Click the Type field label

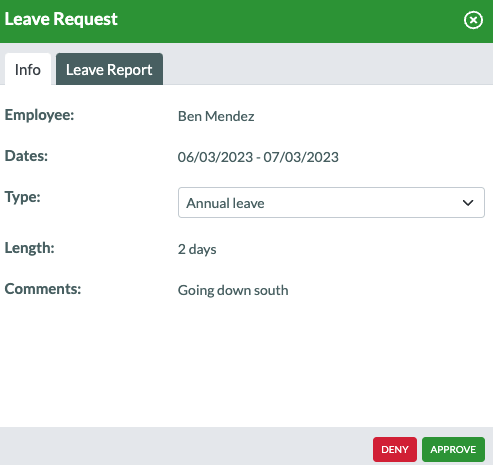coord(22,197)
